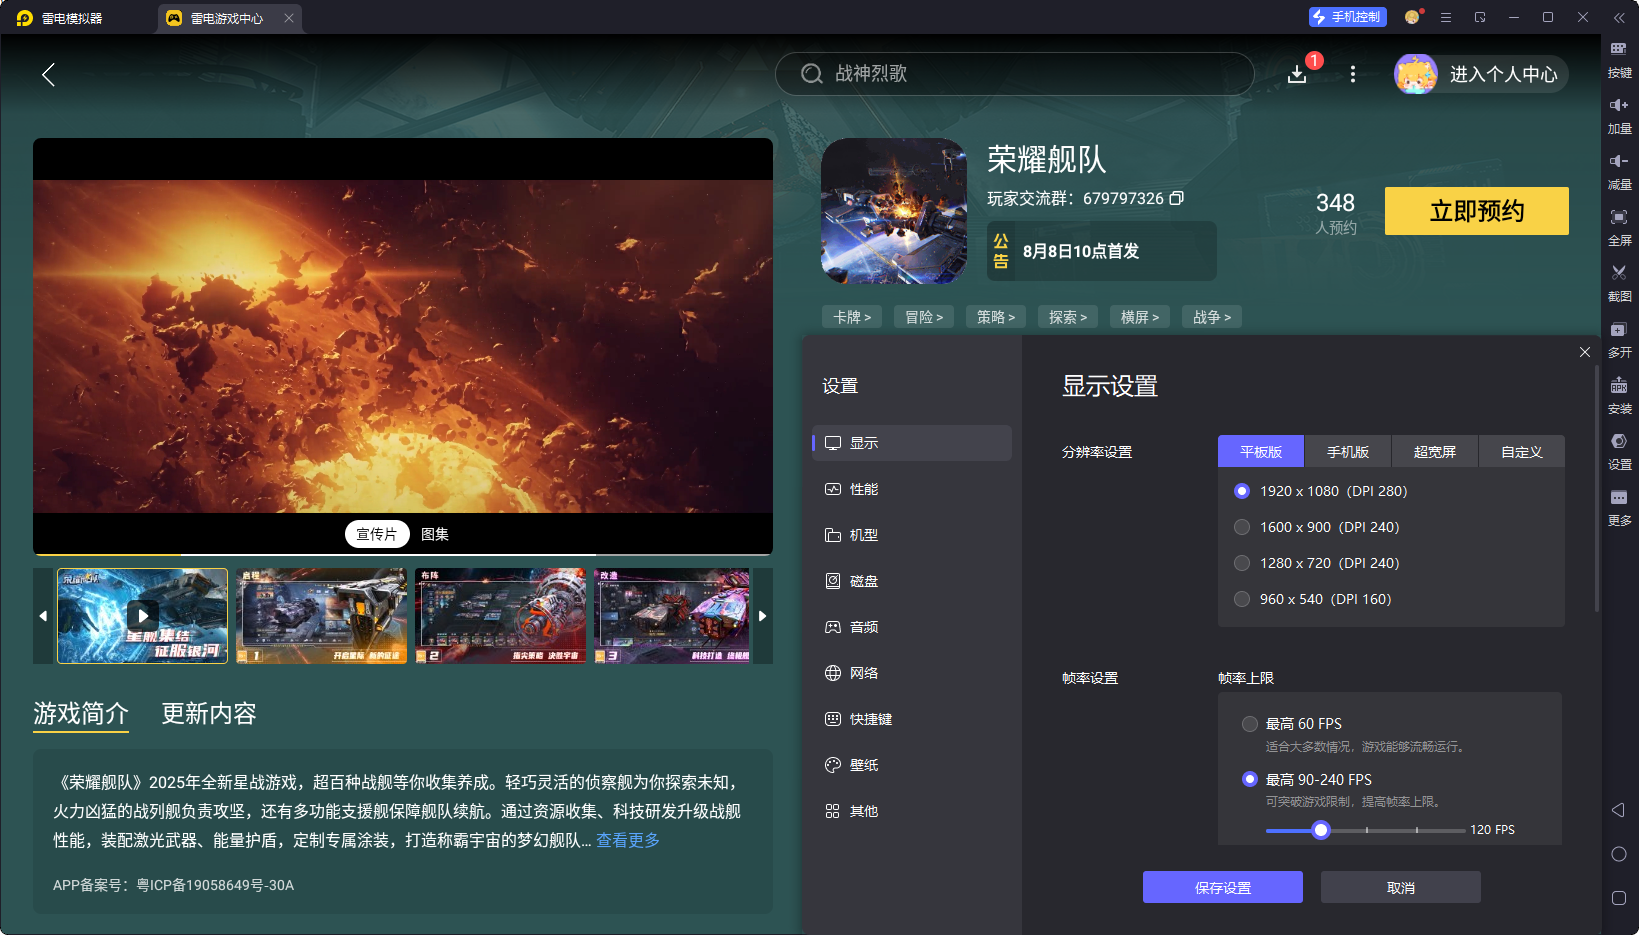Viewport: 1639px width, 935px height.
Task: Click the Android back triangle button
Action: (x=1618, y=810)
